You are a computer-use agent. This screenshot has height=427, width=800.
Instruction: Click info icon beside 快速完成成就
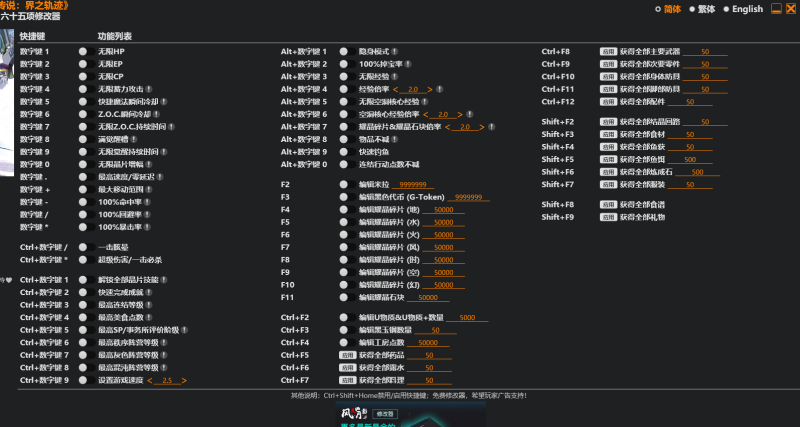click(x=148, y=292)
